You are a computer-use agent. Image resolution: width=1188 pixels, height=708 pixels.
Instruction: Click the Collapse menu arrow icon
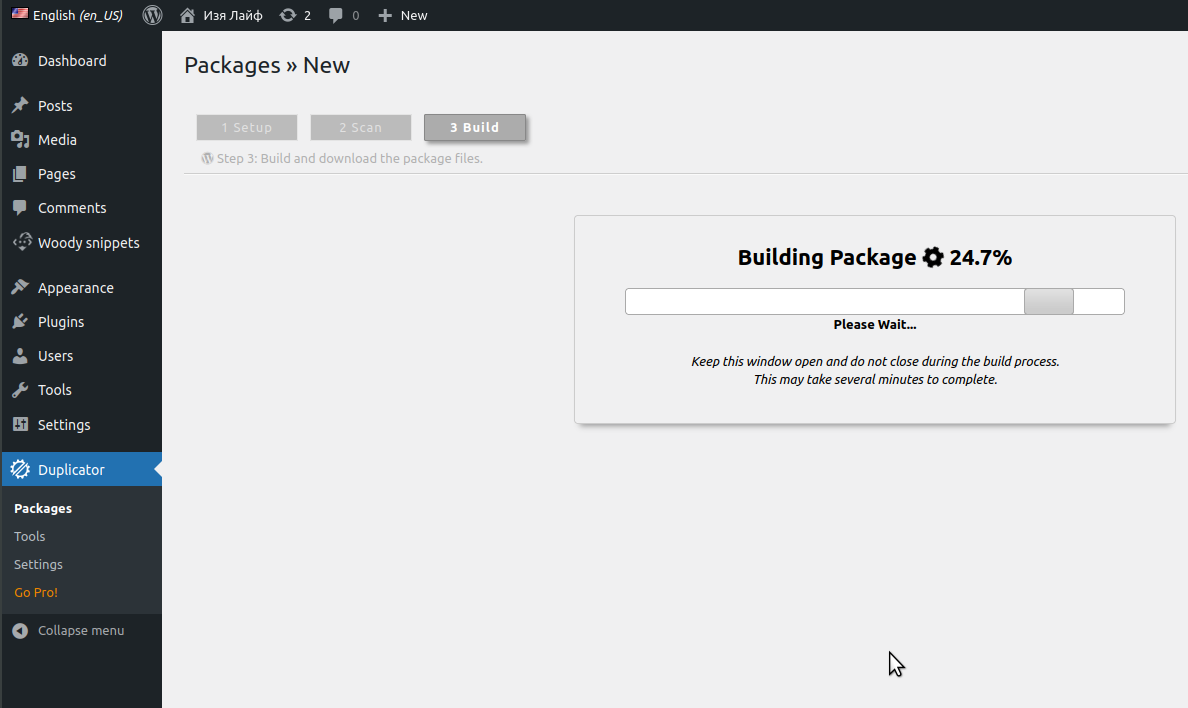point(20,631)
